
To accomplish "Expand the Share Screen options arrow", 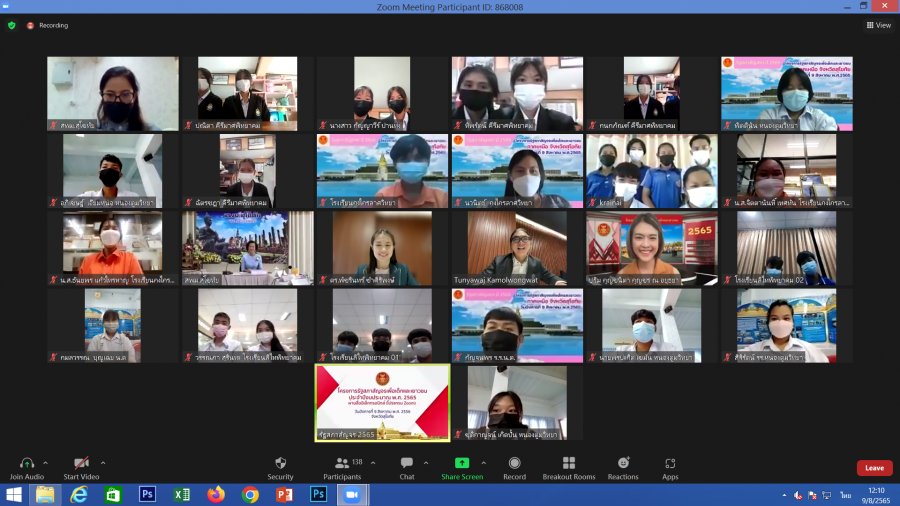I will (484, 463).
